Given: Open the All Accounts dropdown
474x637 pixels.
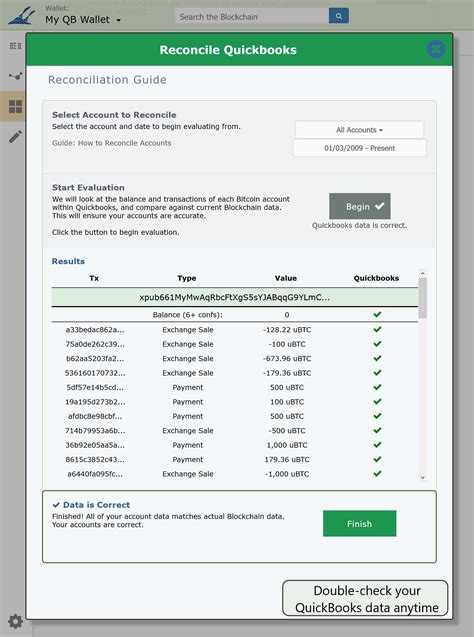Looking at the screenshot, I should [359, 130].
